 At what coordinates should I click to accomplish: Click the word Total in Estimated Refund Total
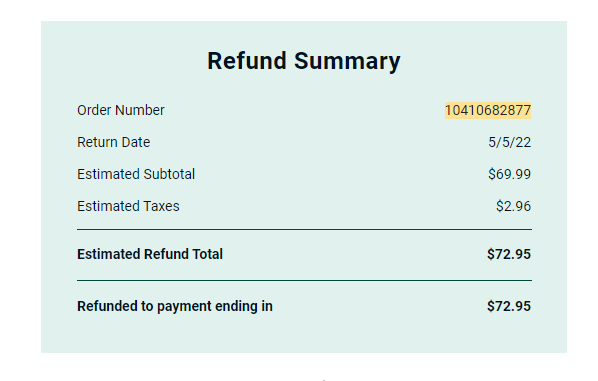(207, 254)
